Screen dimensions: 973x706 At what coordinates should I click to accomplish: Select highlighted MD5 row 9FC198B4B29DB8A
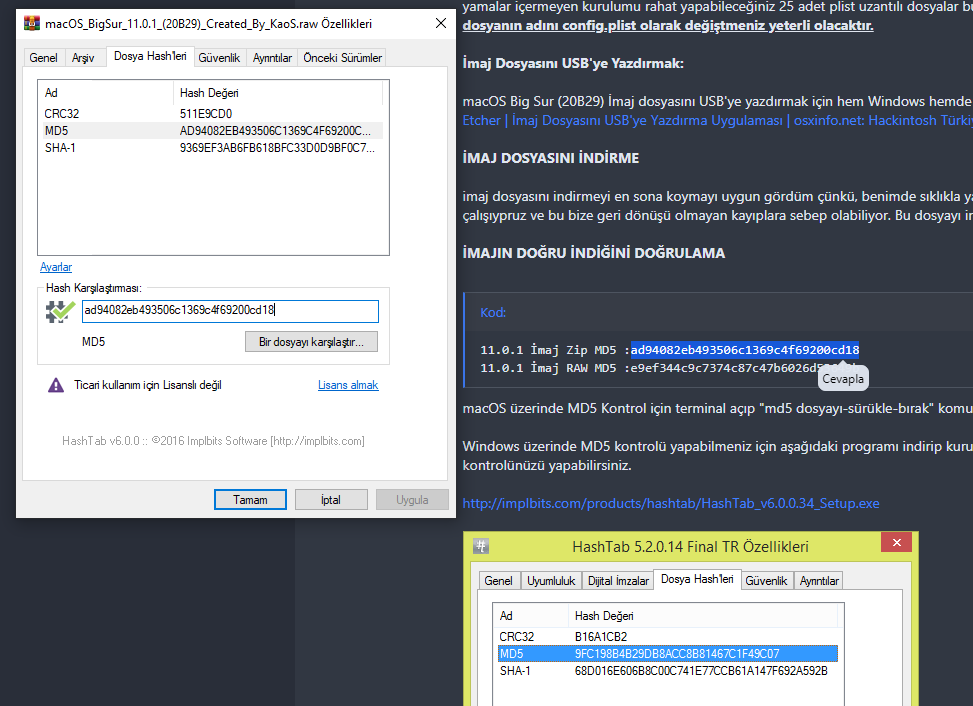point(668,653)
